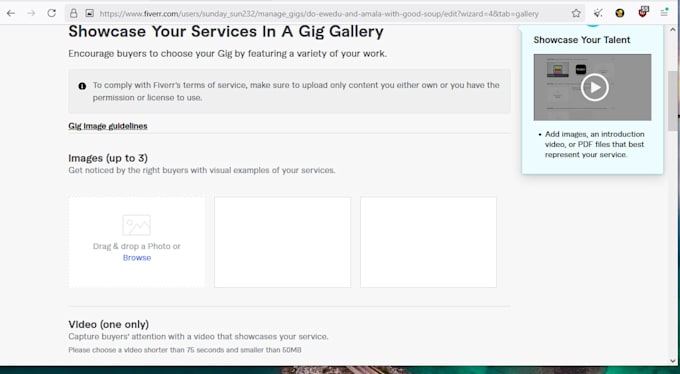Click the Showcase Your Services In A Gig Gallery title
Image resolution: width=680 pixels, height=374 pixels.
pos(226,32)
